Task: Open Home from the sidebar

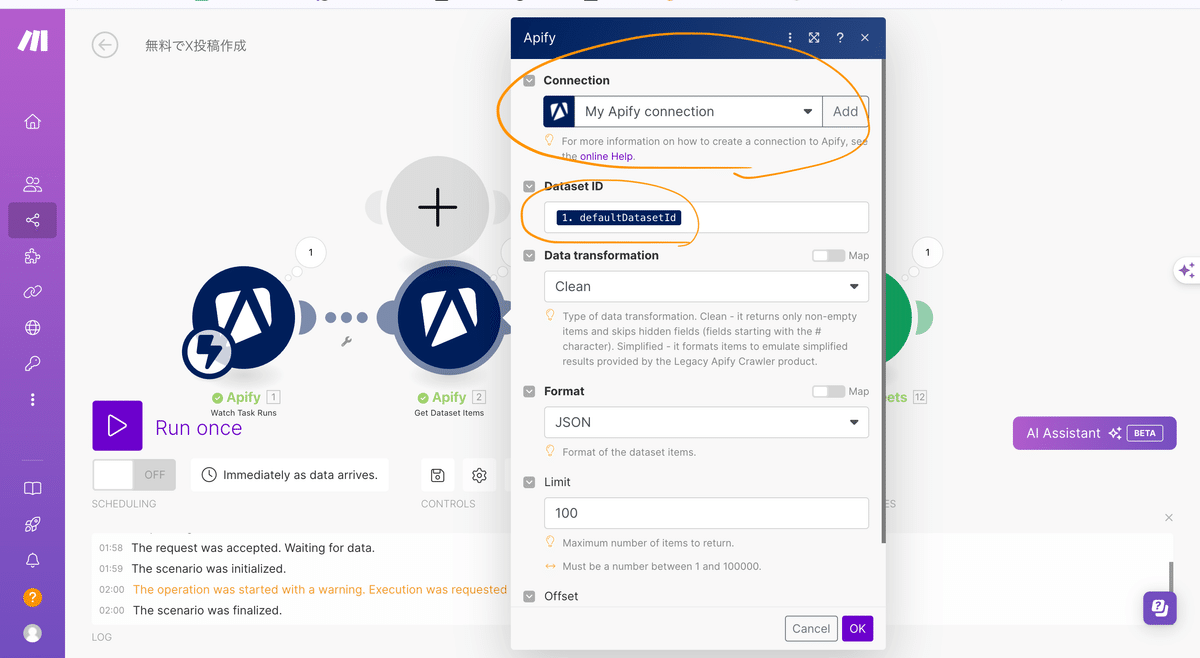Action: 32,122
